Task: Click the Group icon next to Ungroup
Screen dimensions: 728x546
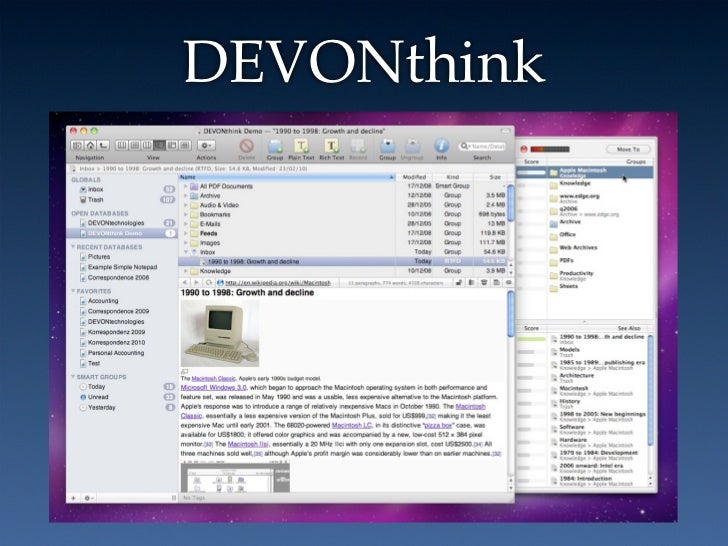Action: click(x=387, y=146)
